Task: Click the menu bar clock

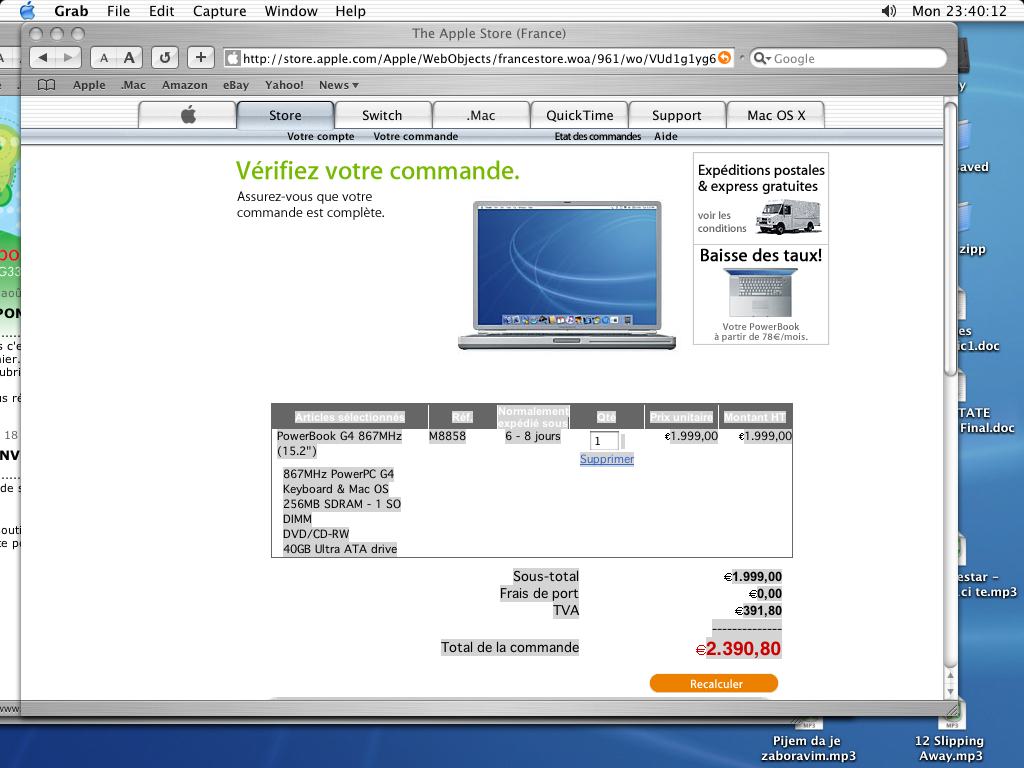Action: [959, 11]
